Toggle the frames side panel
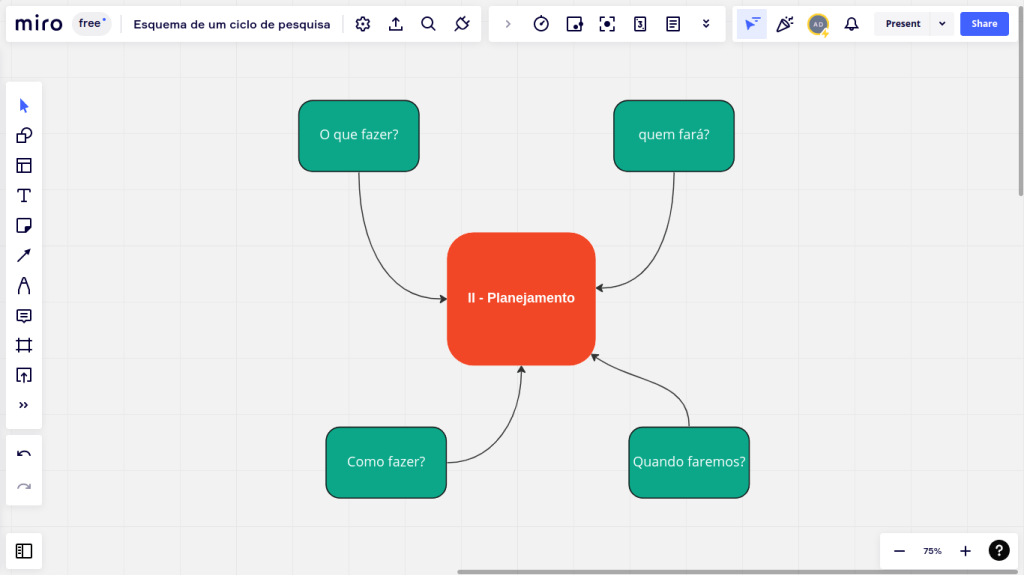1024x575 pixels. (24, 551)
